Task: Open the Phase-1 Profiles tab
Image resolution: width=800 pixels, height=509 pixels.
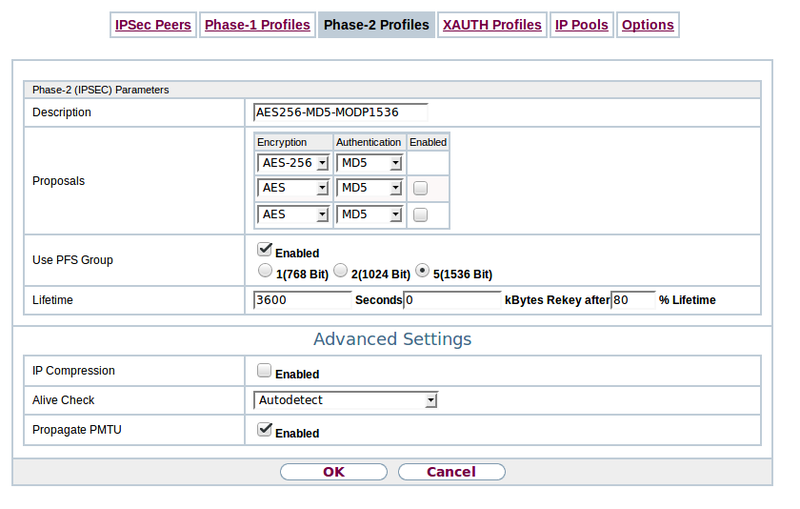Action: click(x=257, y=25)
